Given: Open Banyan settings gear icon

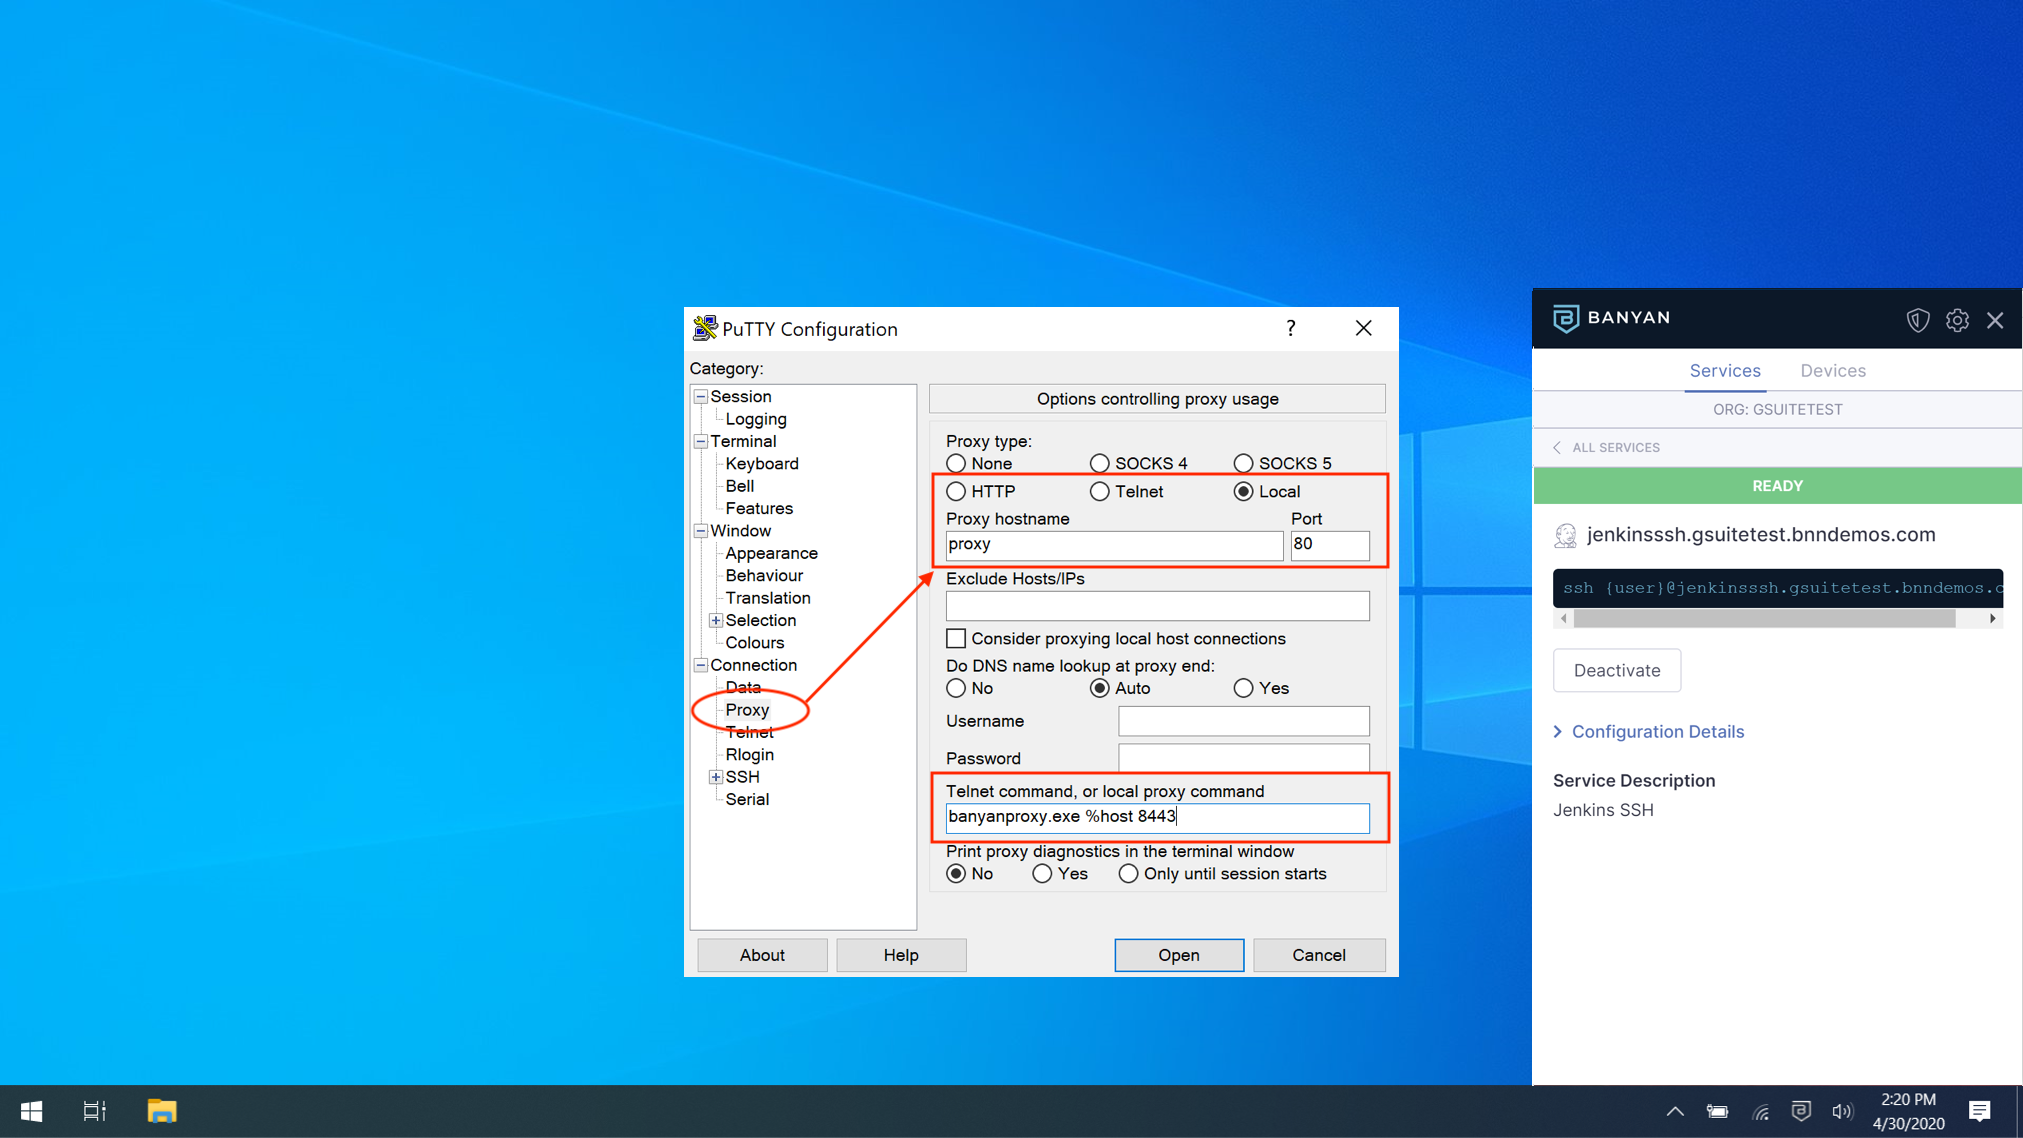Looking at the screenshot, I should (x=1957, y=320).
